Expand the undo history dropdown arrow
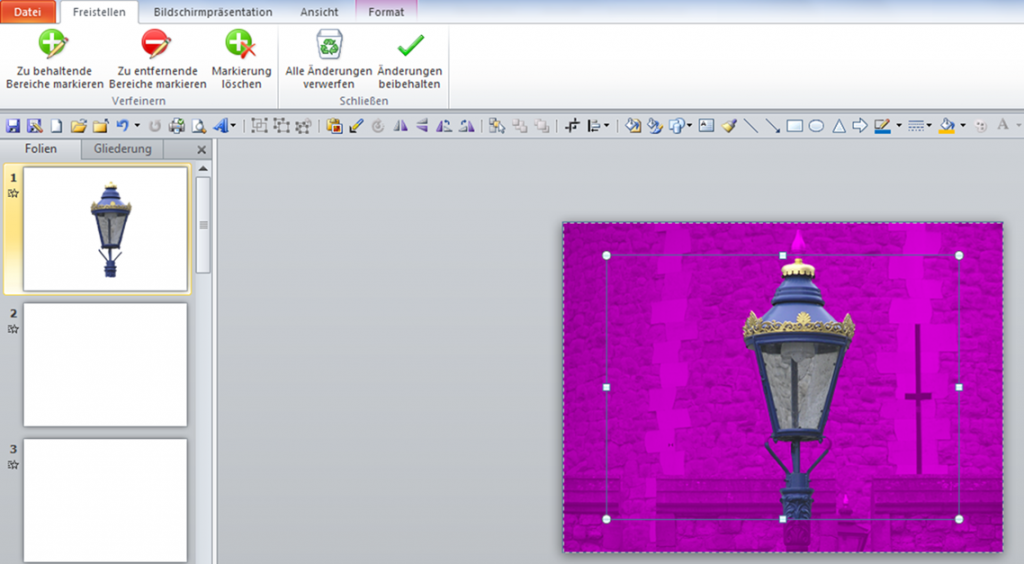Screen dimensions: 1024x564 click(x=137, y=126)
